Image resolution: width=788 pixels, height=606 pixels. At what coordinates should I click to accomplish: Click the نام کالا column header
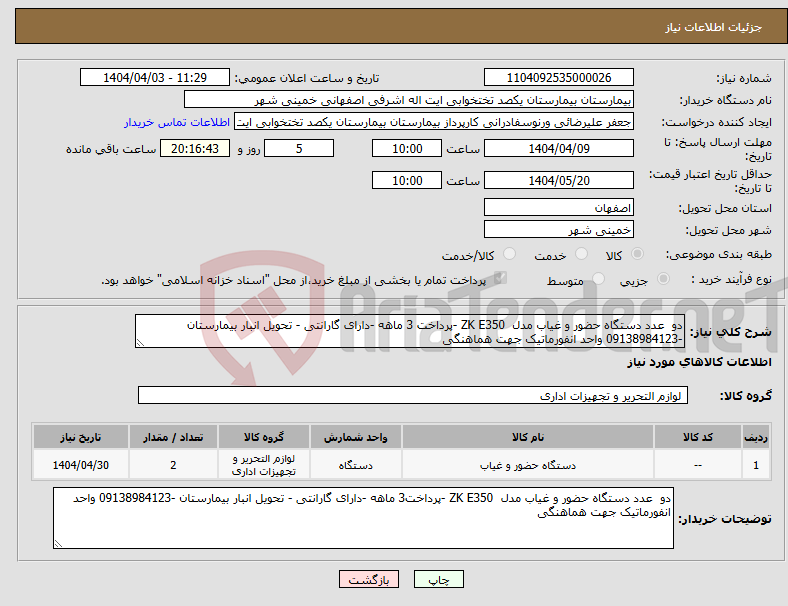528,437
